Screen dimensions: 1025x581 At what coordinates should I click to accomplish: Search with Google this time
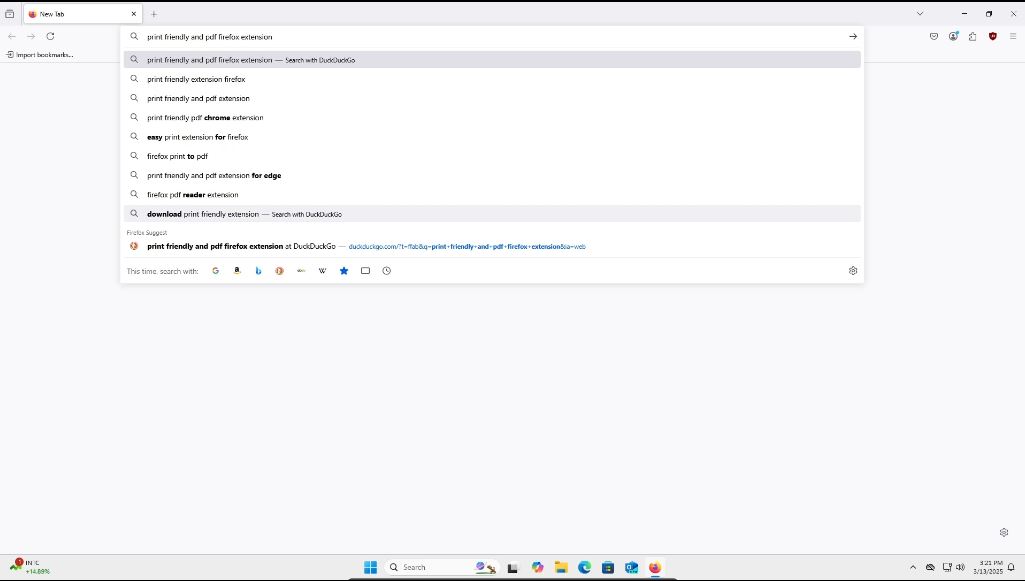[x=216, y=271]
